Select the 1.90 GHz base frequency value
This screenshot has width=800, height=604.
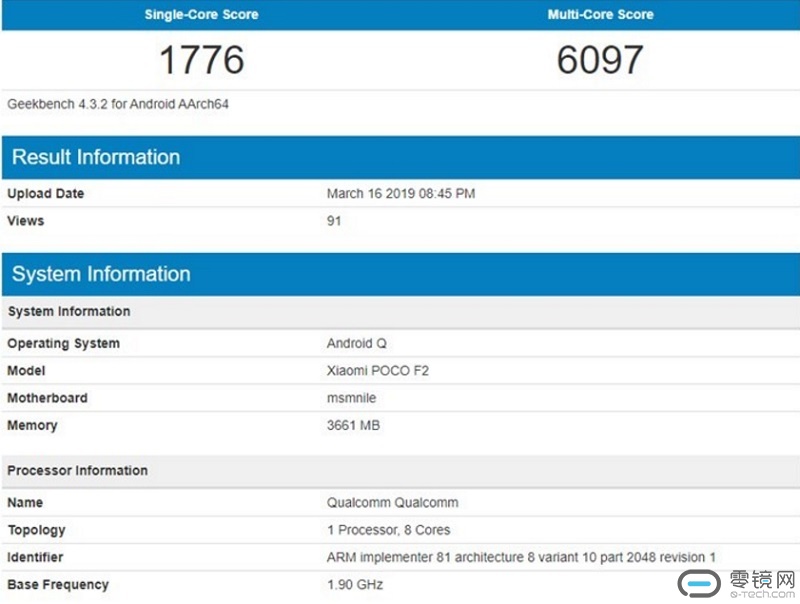click(x=354, y=585)
